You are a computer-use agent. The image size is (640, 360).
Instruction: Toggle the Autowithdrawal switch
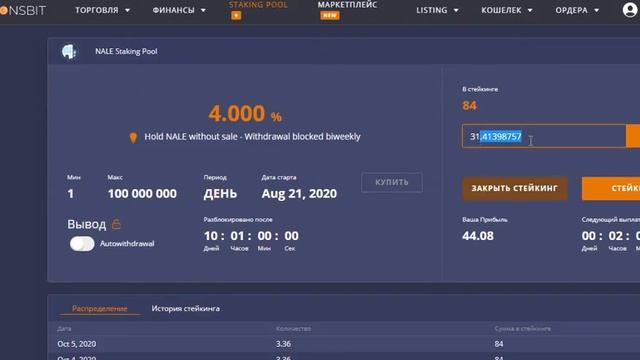[x=82, y=244]
